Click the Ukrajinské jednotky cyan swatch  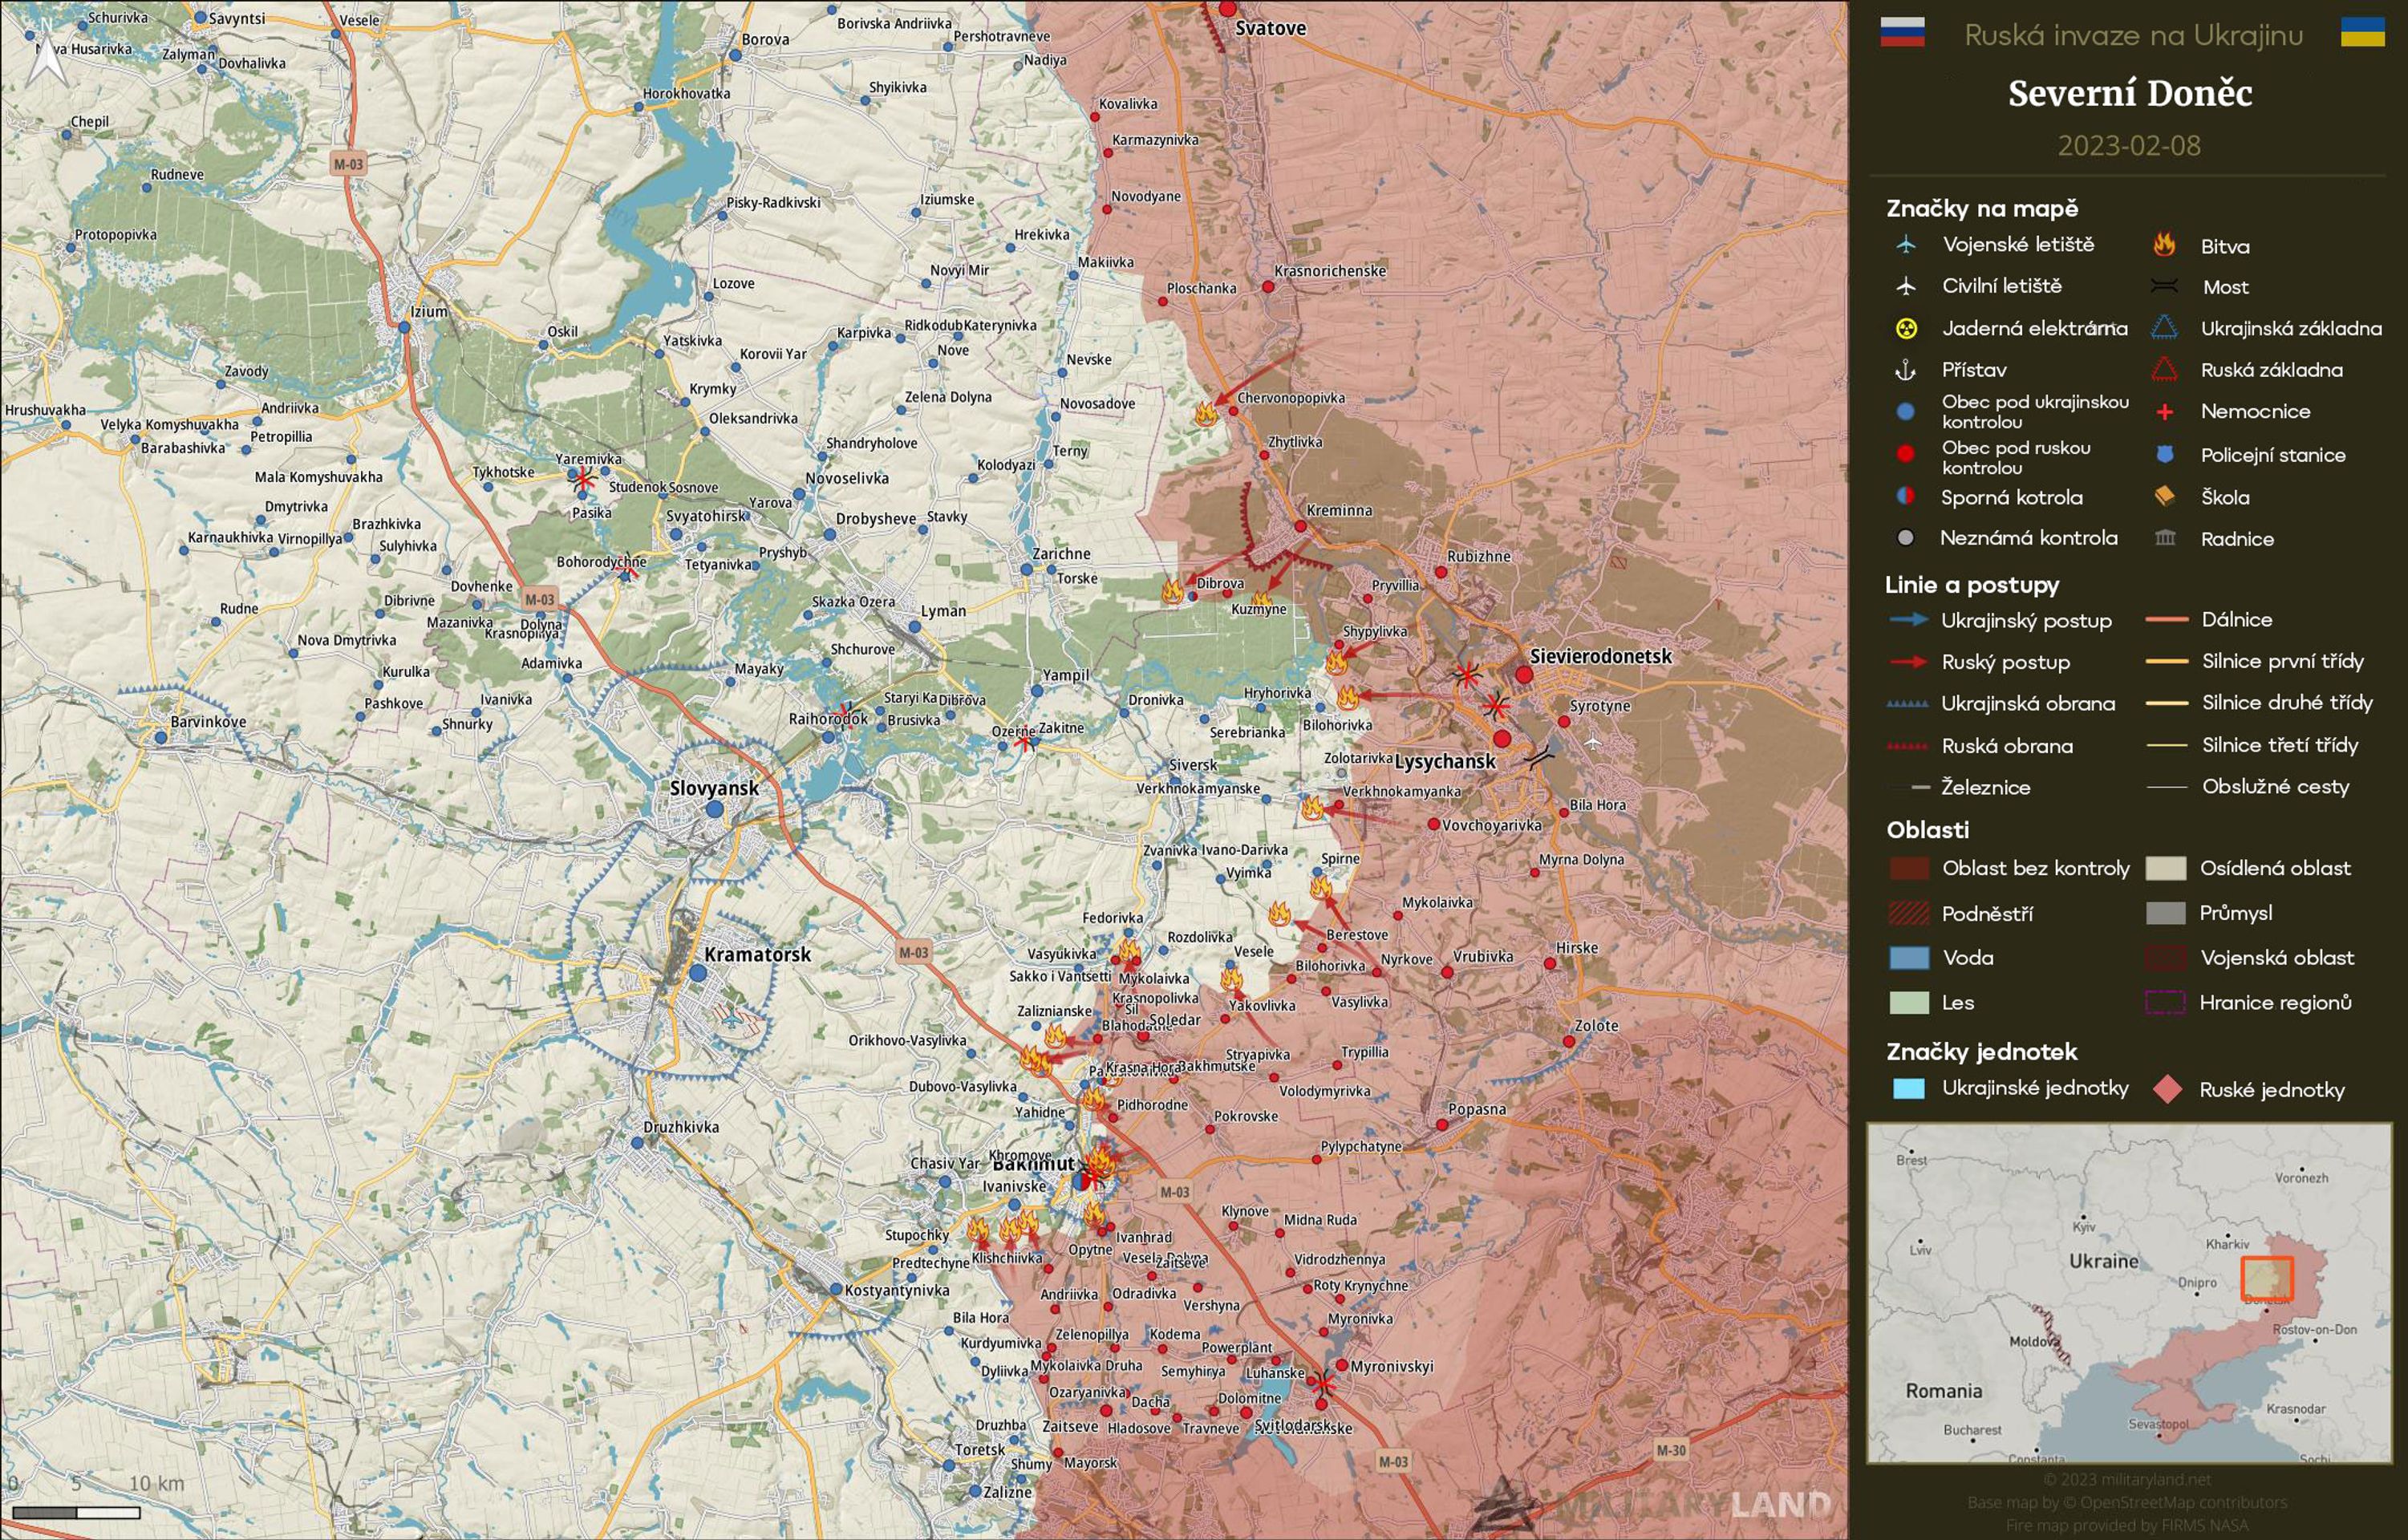tap(1908, 1089)
